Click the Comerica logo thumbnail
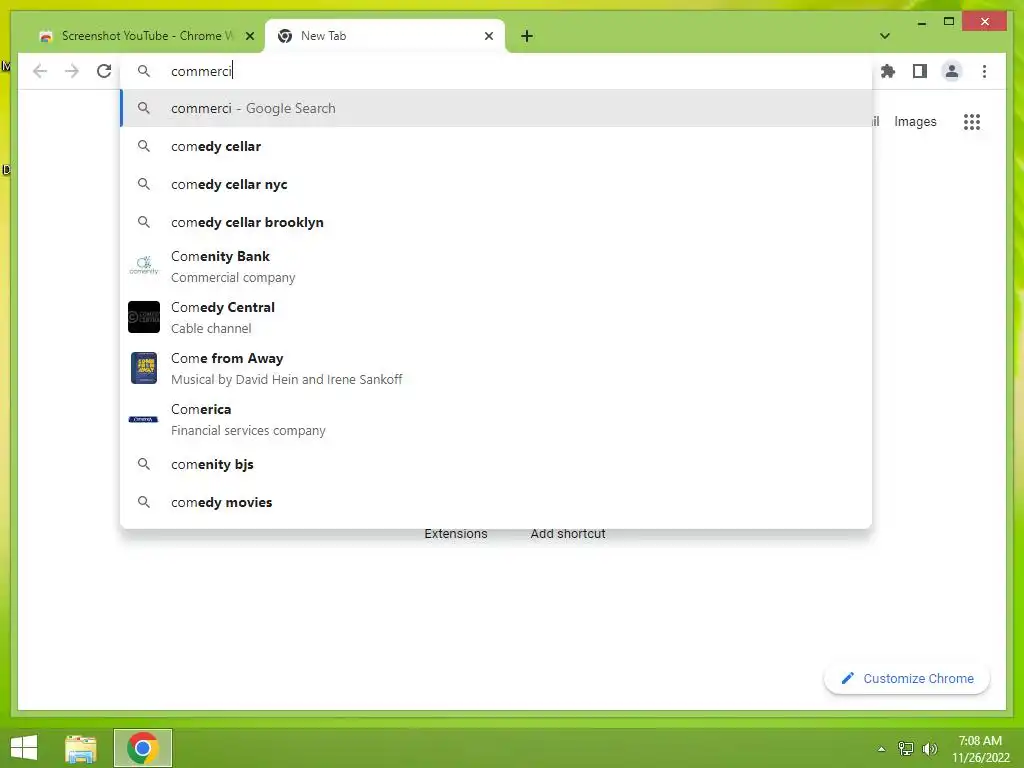This screenshot has width=1024, height=768. pyautogui.click(x=144, y=419)
